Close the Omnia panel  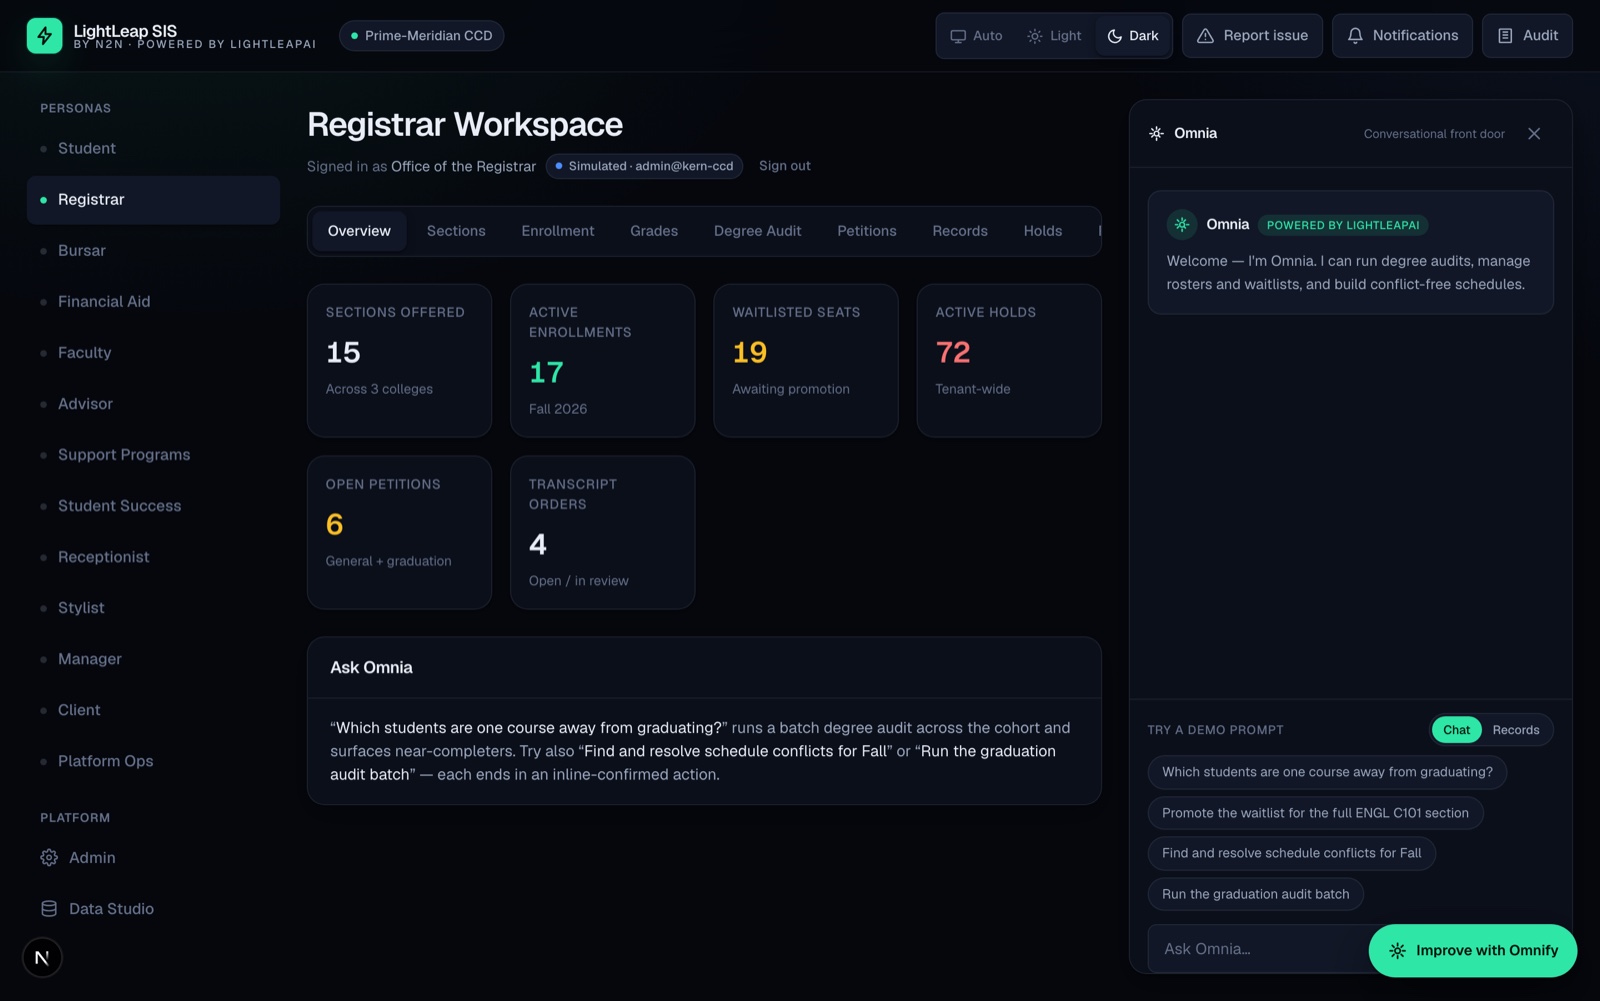click(1534, 134)
